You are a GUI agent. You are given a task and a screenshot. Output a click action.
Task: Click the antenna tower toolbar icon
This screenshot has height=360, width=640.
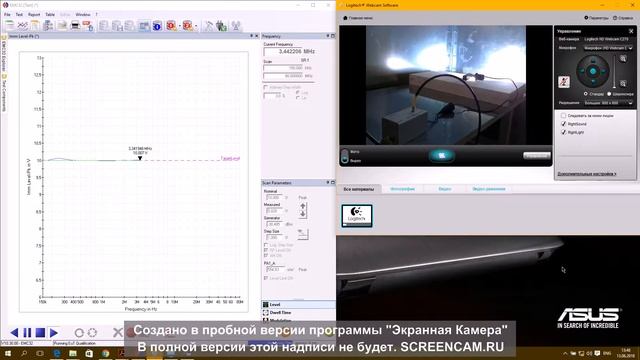click(236, 26)
